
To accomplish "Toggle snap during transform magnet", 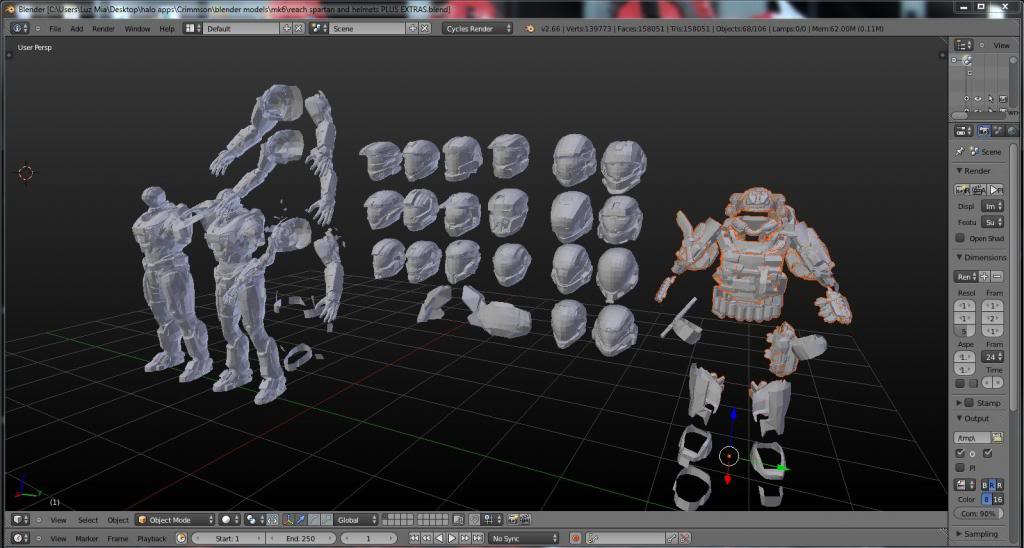I will (475, 520).
